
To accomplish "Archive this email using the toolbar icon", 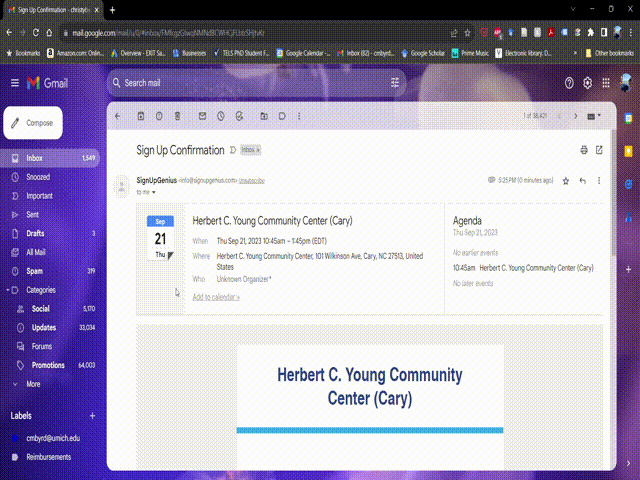I will click(141, 116).
